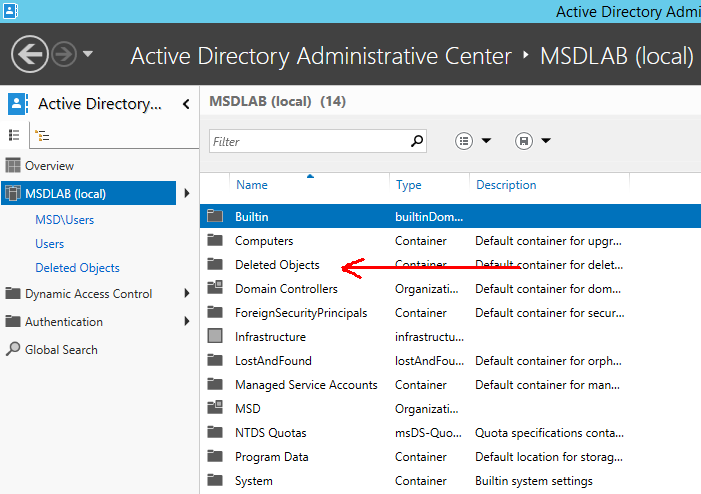701x494 pixels.
Task: Select the Domain Controllers folder icon
Action: (214, 289)
